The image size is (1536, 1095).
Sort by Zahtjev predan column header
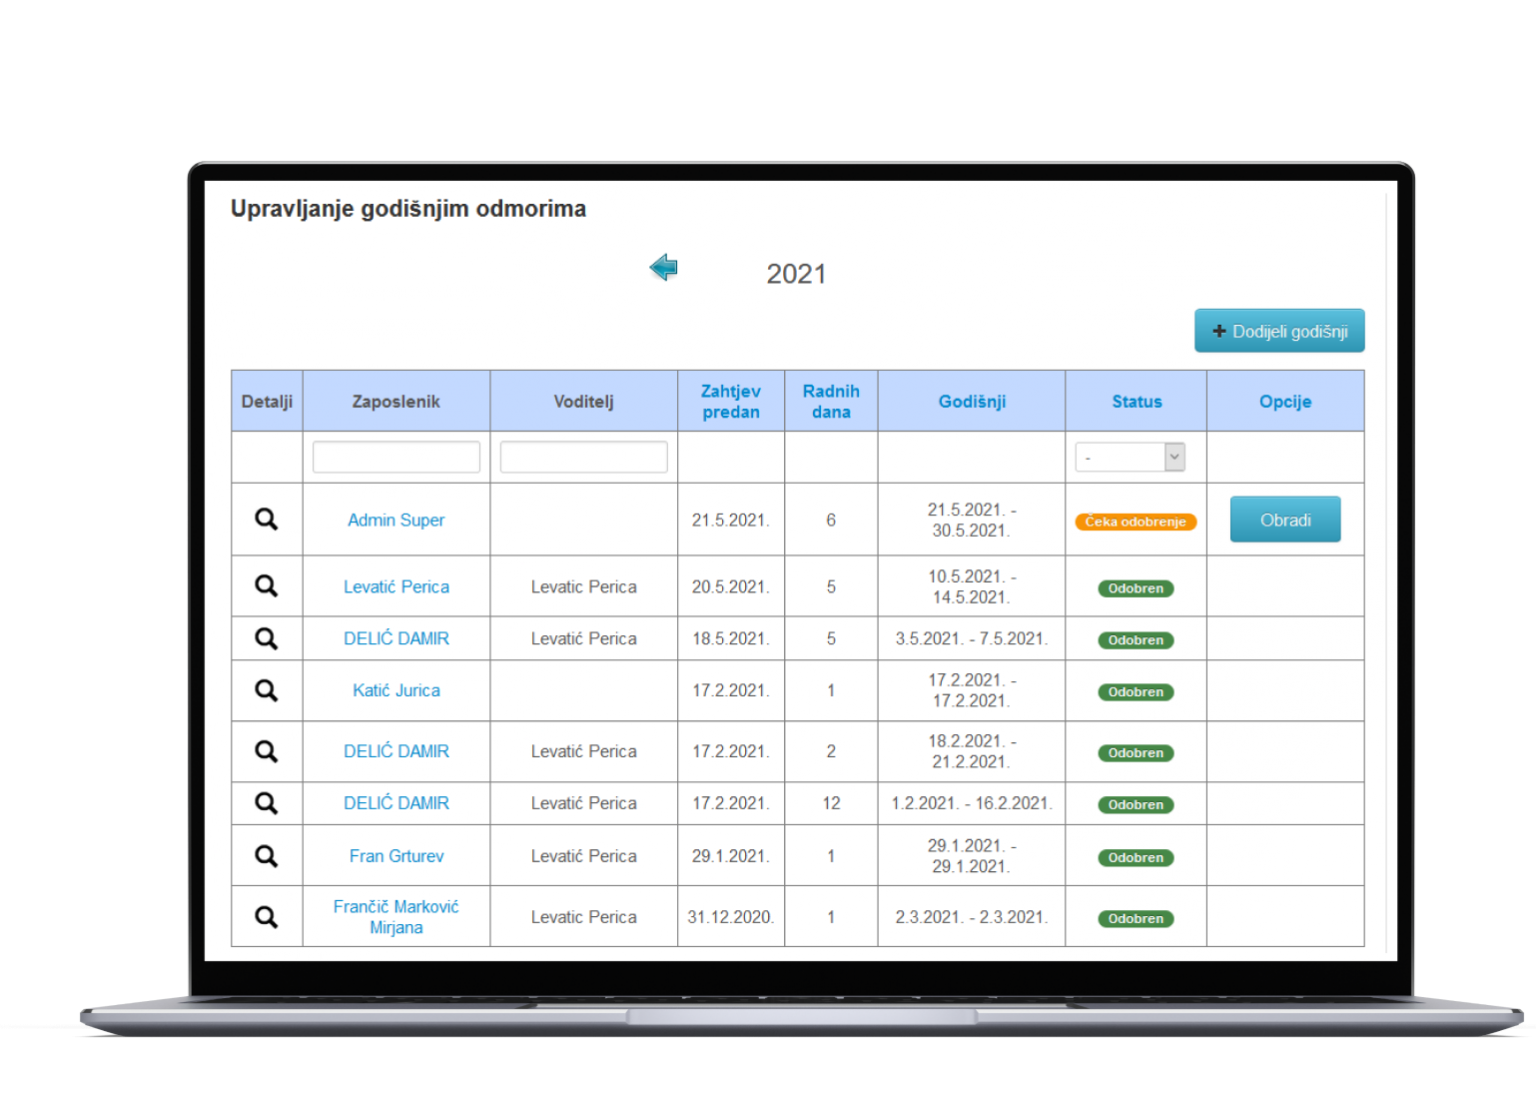[x=730, y=401]
